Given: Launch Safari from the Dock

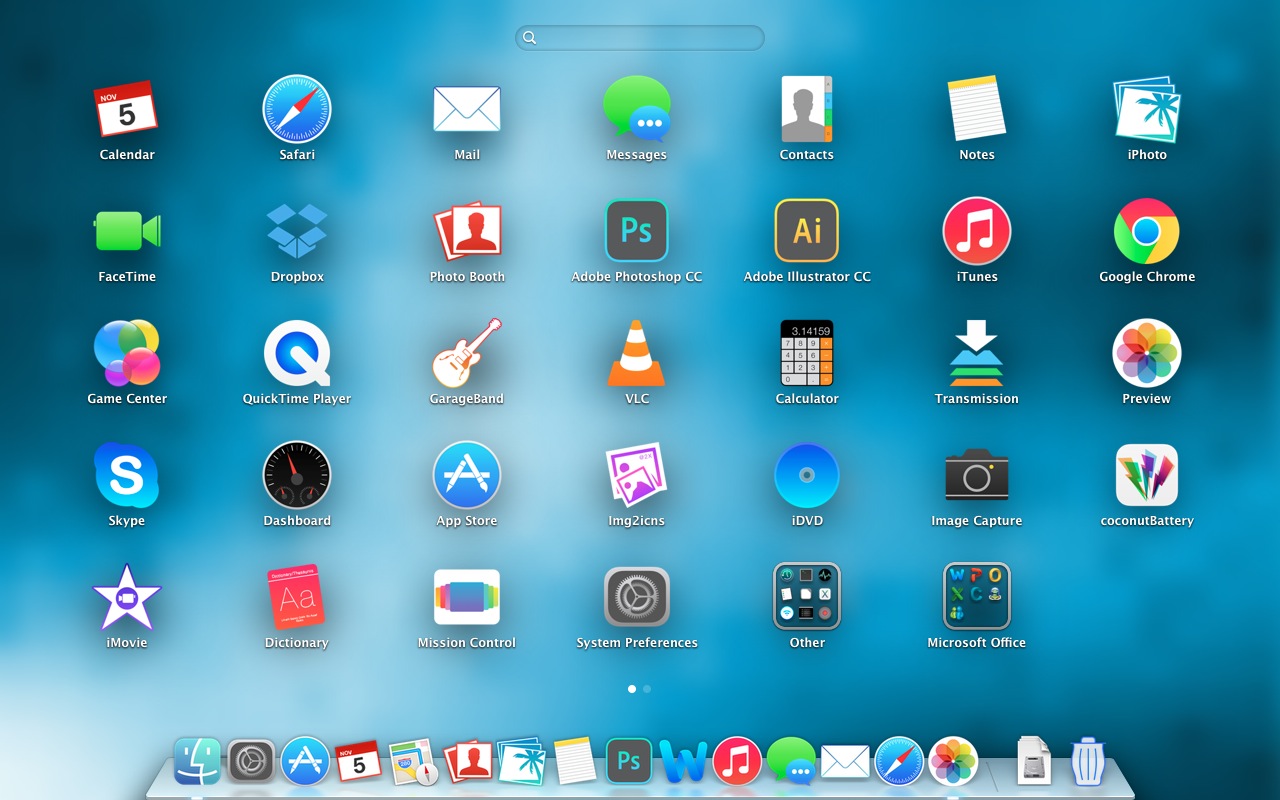Looking at the screenshot, I should click(x=899, y=762).
